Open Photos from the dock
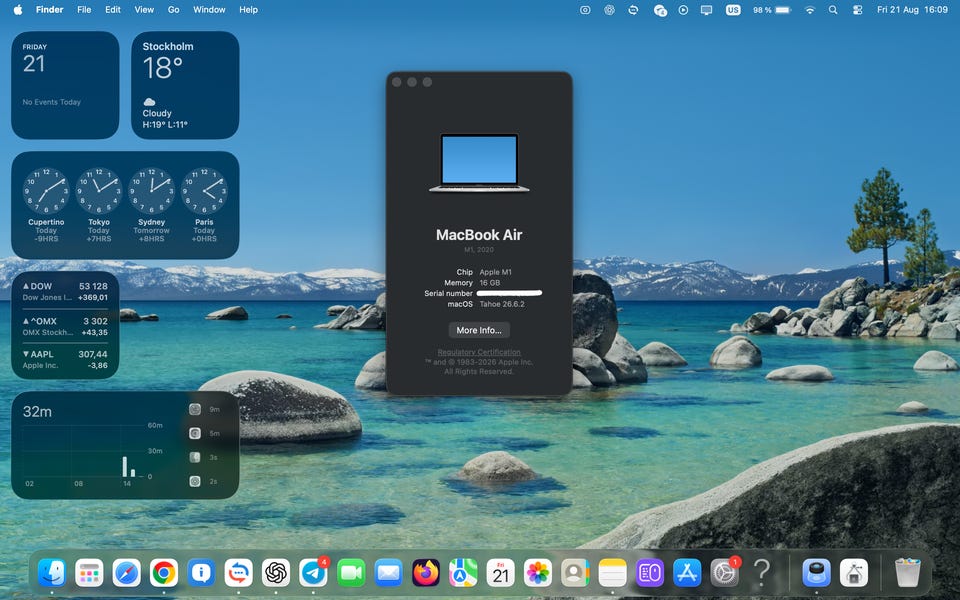This screenshot has width=960, height=600. pyautogui.click(x=538, y=573)
